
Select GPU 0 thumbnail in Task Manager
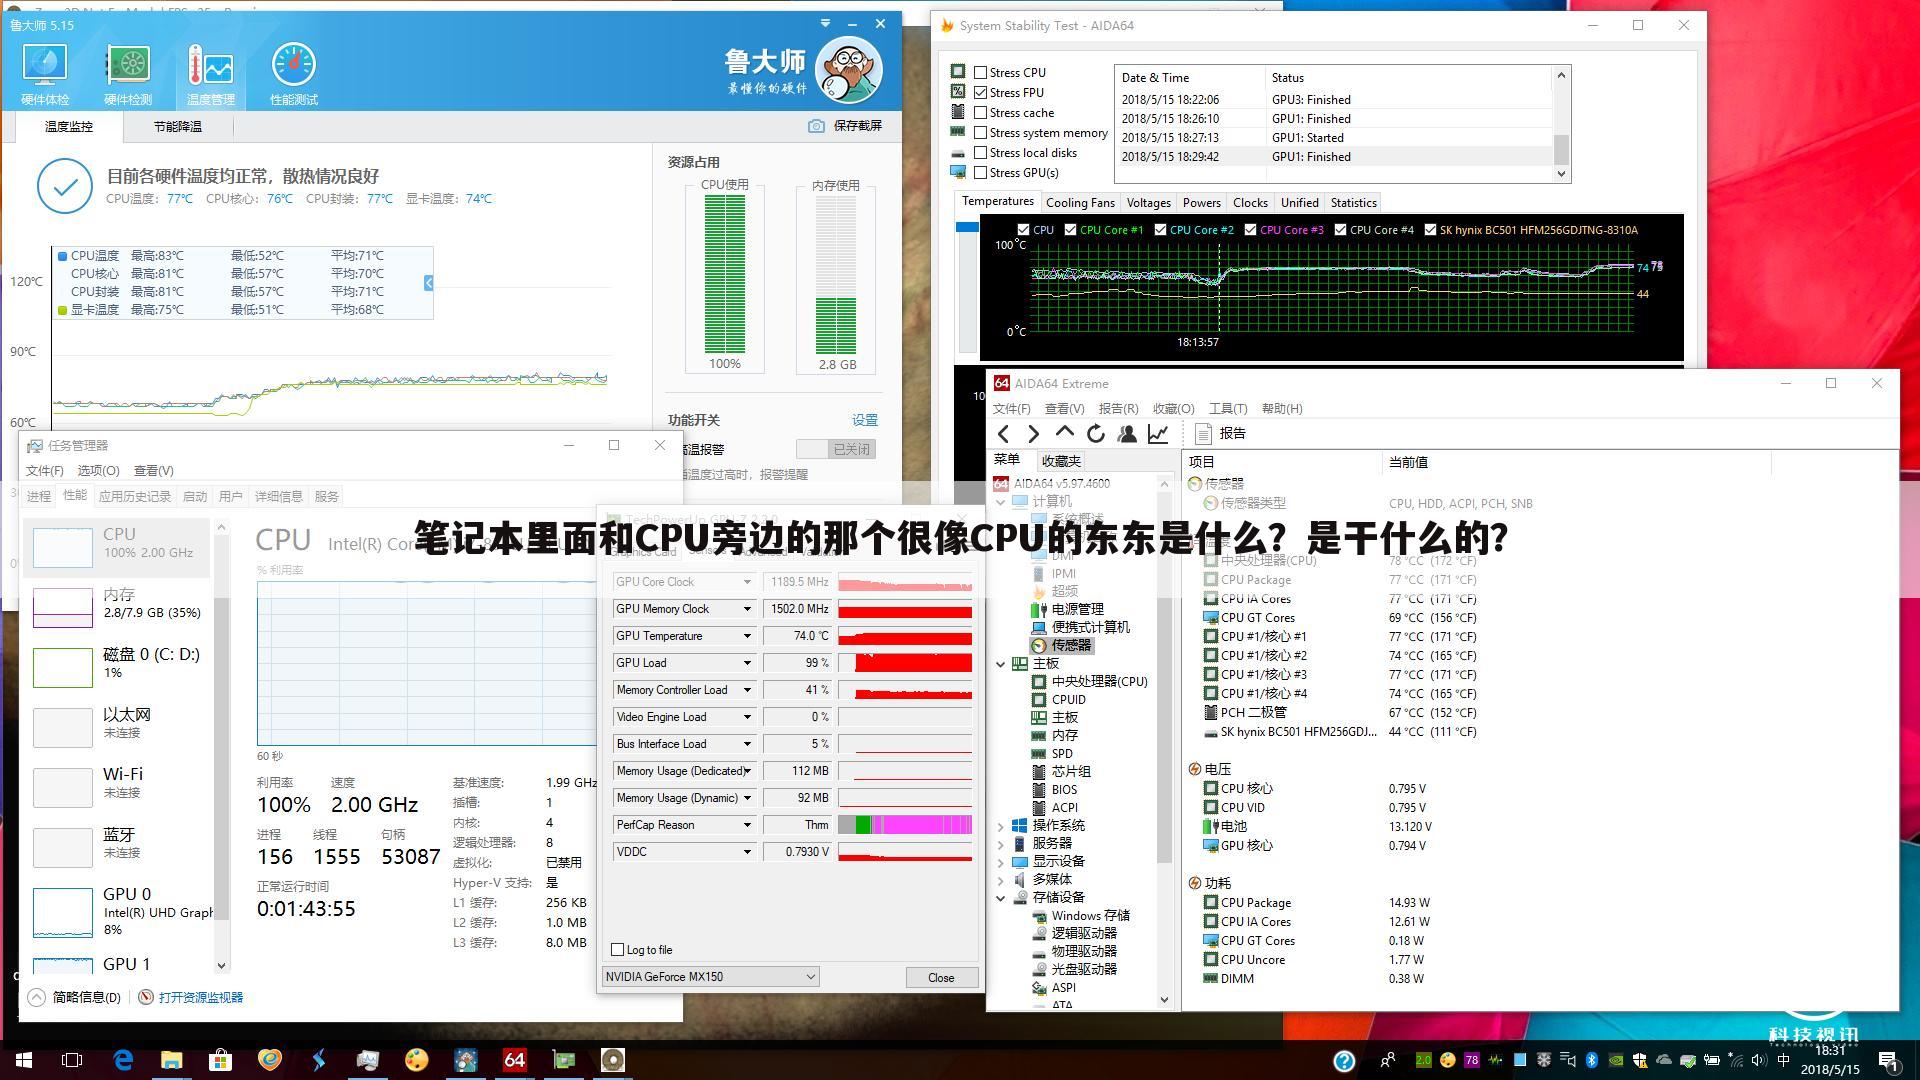tap(63, 912)
